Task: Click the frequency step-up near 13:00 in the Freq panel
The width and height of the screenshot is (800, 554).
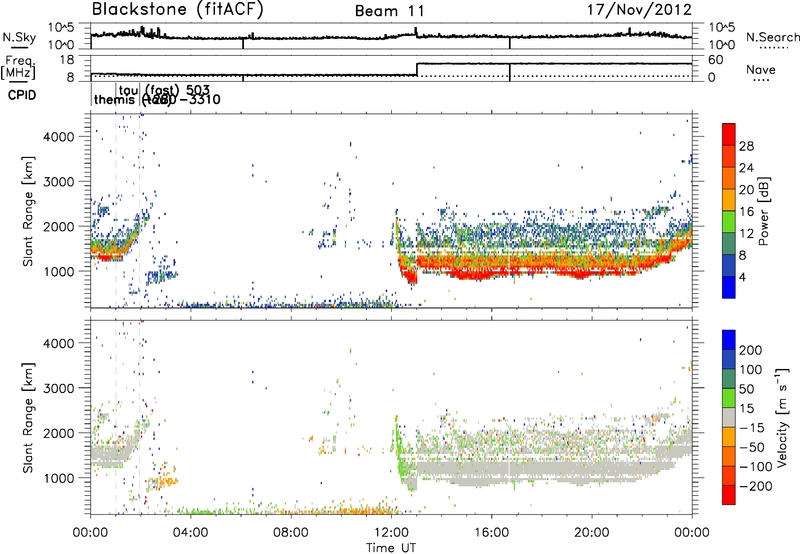Action: (x=417, y=69)
